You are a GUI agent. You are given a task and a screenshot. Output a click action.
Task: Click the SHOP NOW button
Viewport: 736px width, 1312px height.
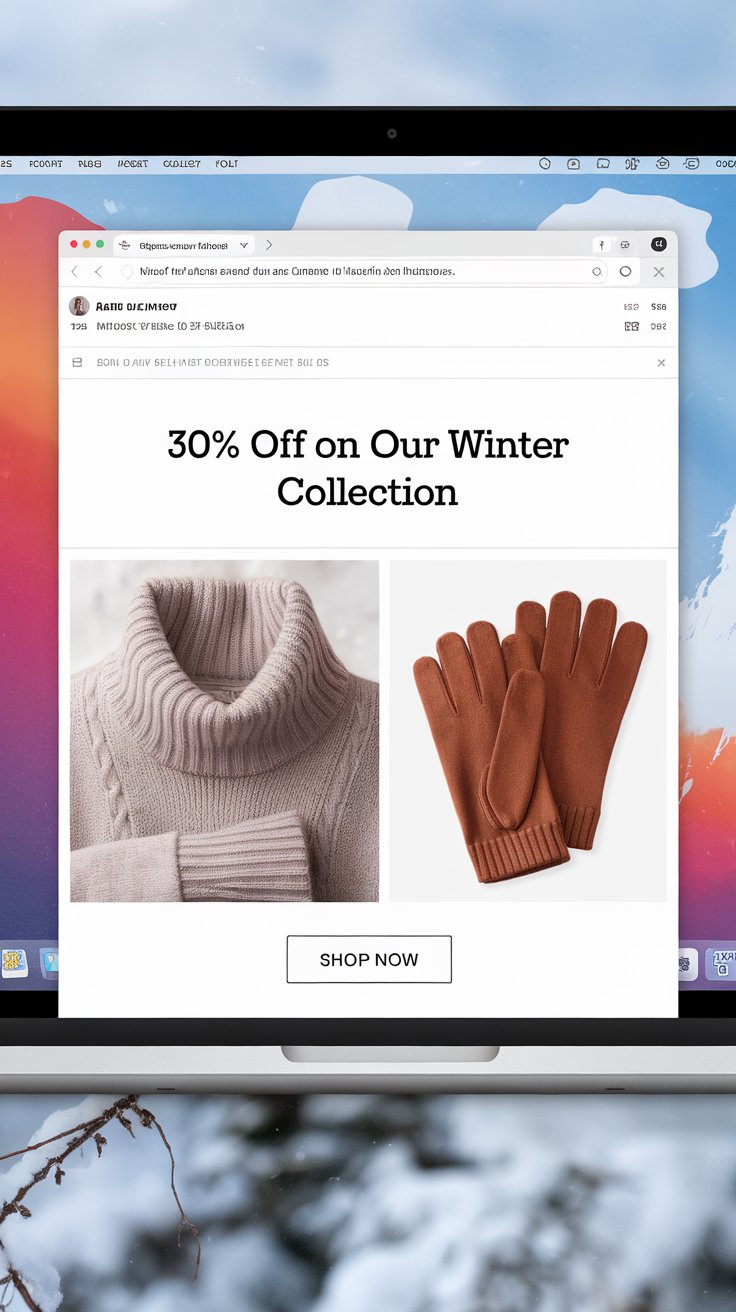point(369,959)
